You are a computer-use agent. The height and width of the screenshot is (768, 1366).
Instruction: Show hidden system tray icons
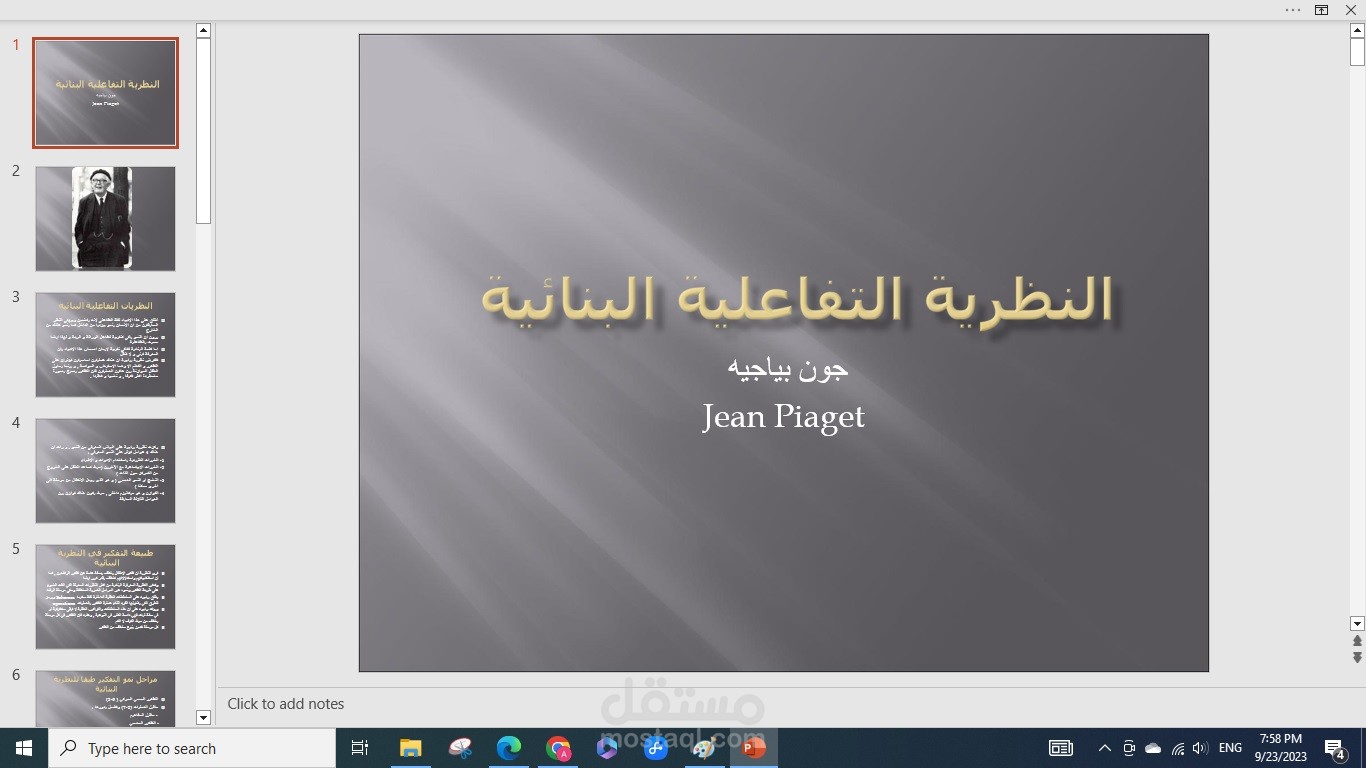[x=1105, y=748]
